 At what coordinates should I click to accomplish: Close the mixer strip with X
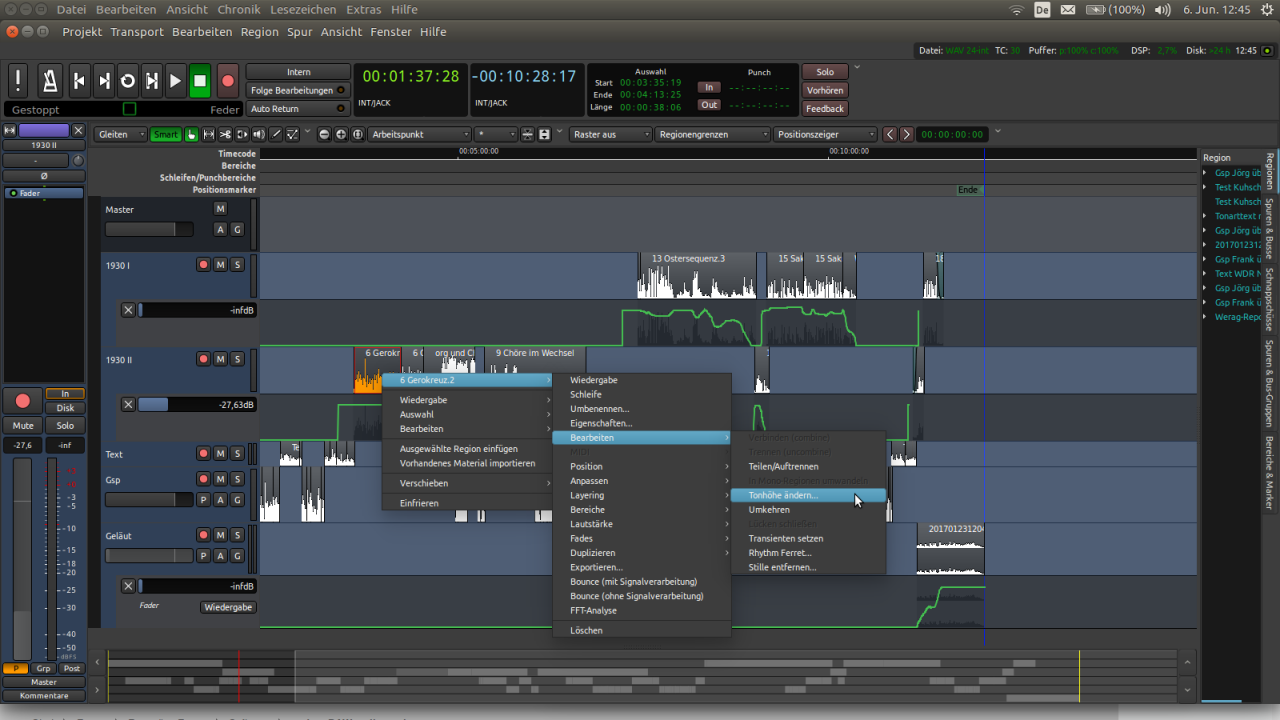click(x=79, y=130)
